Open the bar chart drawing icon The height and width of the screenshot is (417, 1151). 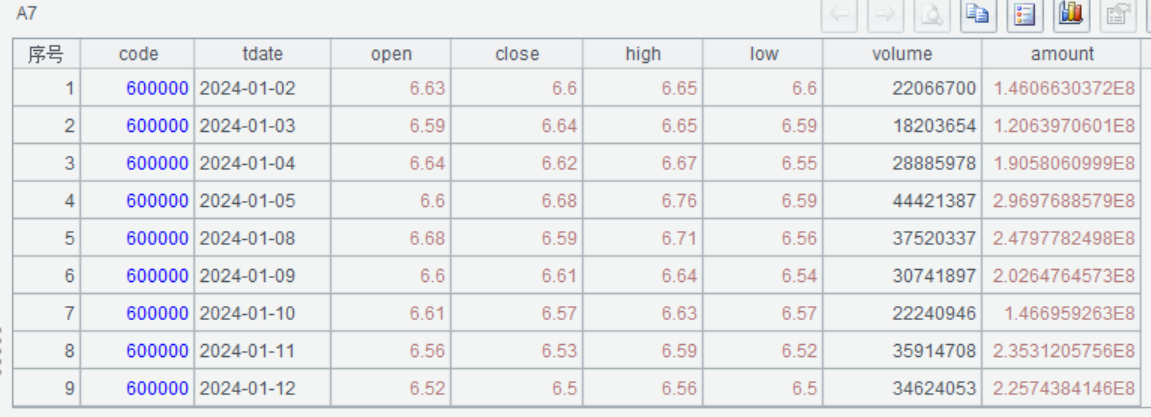click(1071, 15)
